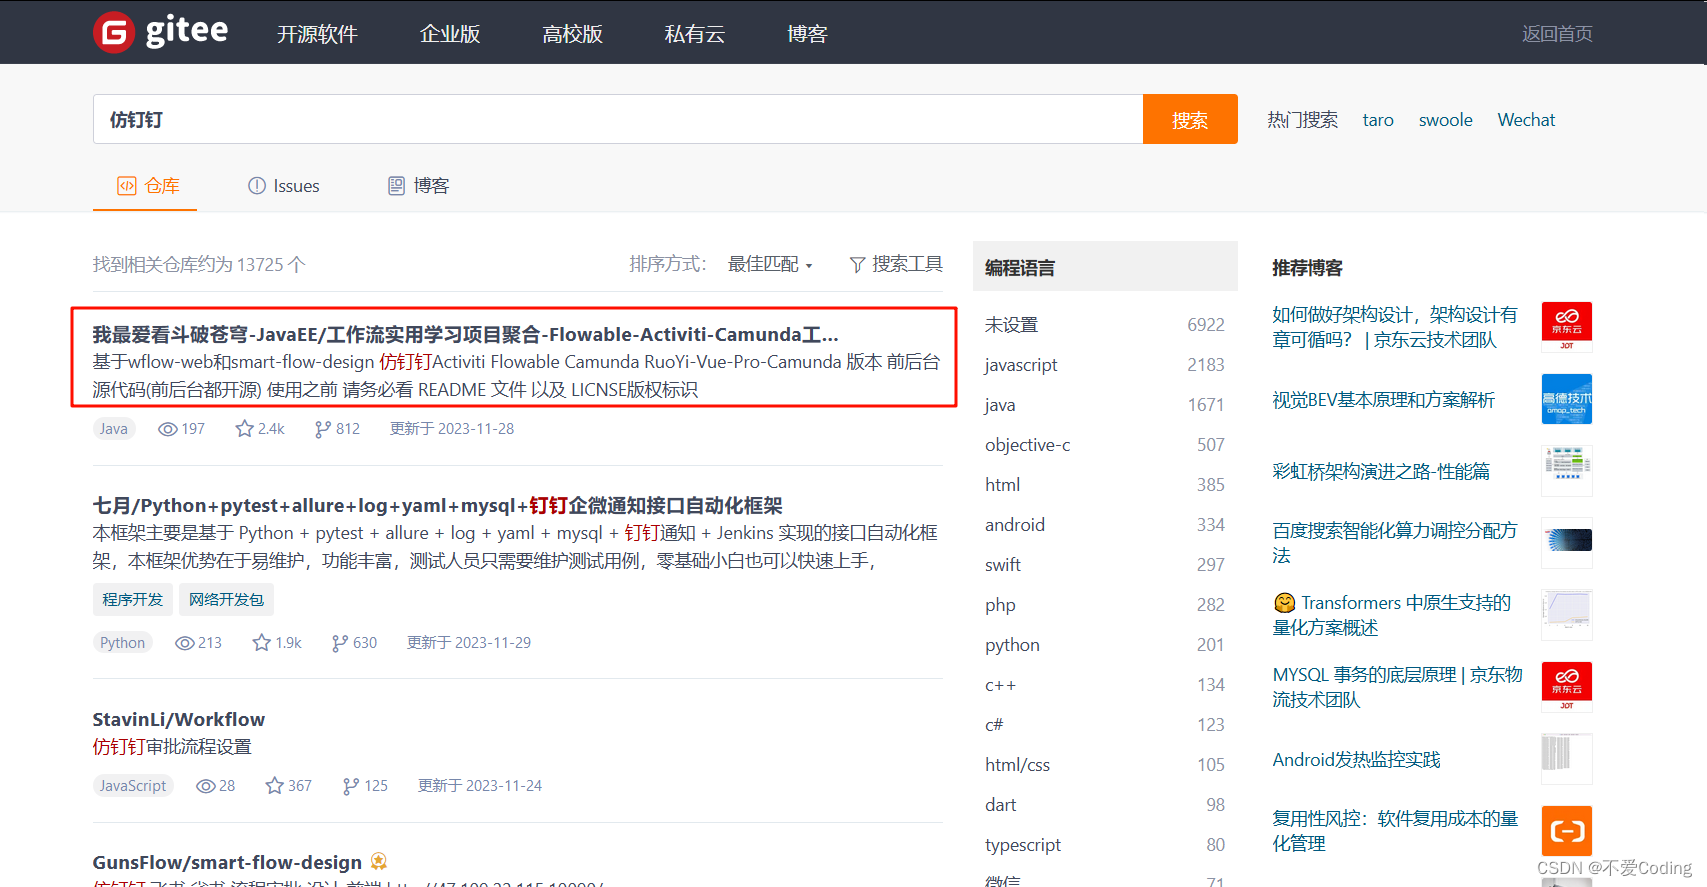Open blog 复用性风控：软件复用成本的量化管理

pos(1395,831)
